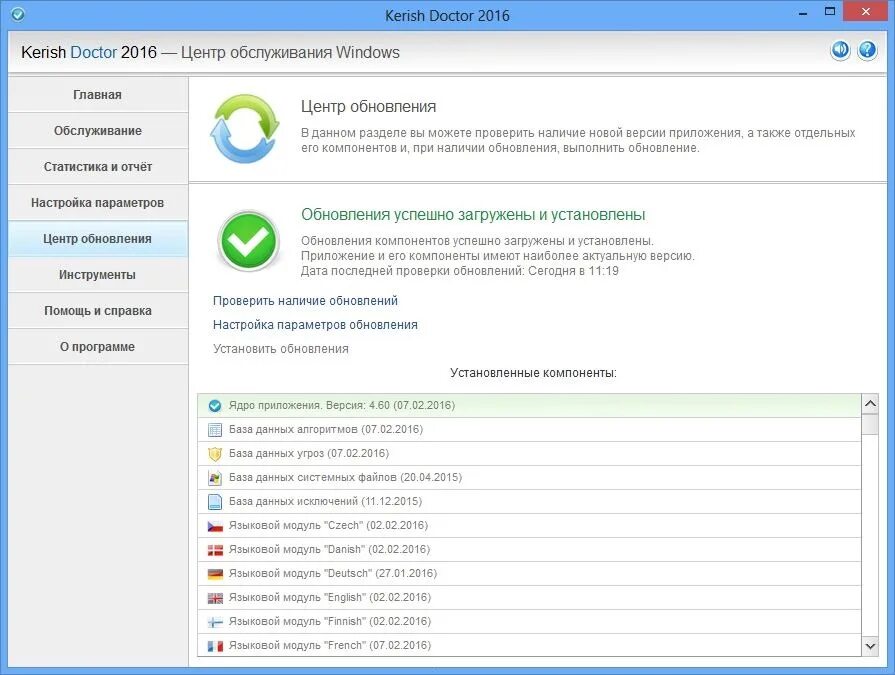Open Статистика и отчёт section
The height and width of the screenshot is (675, 895).
pos(98,167)
